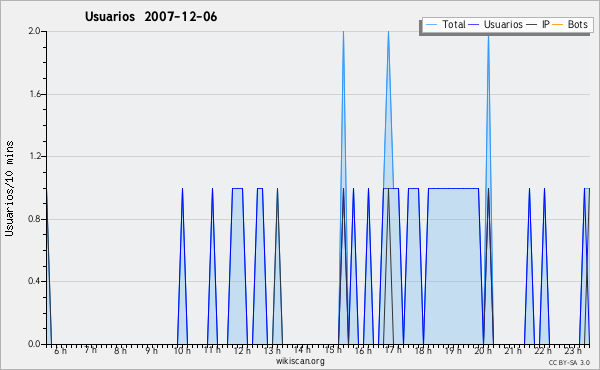Click the wikiscan.org text below the chart
Viewport: 600px width, 370px height.
pyautogui.click(x=300, y=361)
